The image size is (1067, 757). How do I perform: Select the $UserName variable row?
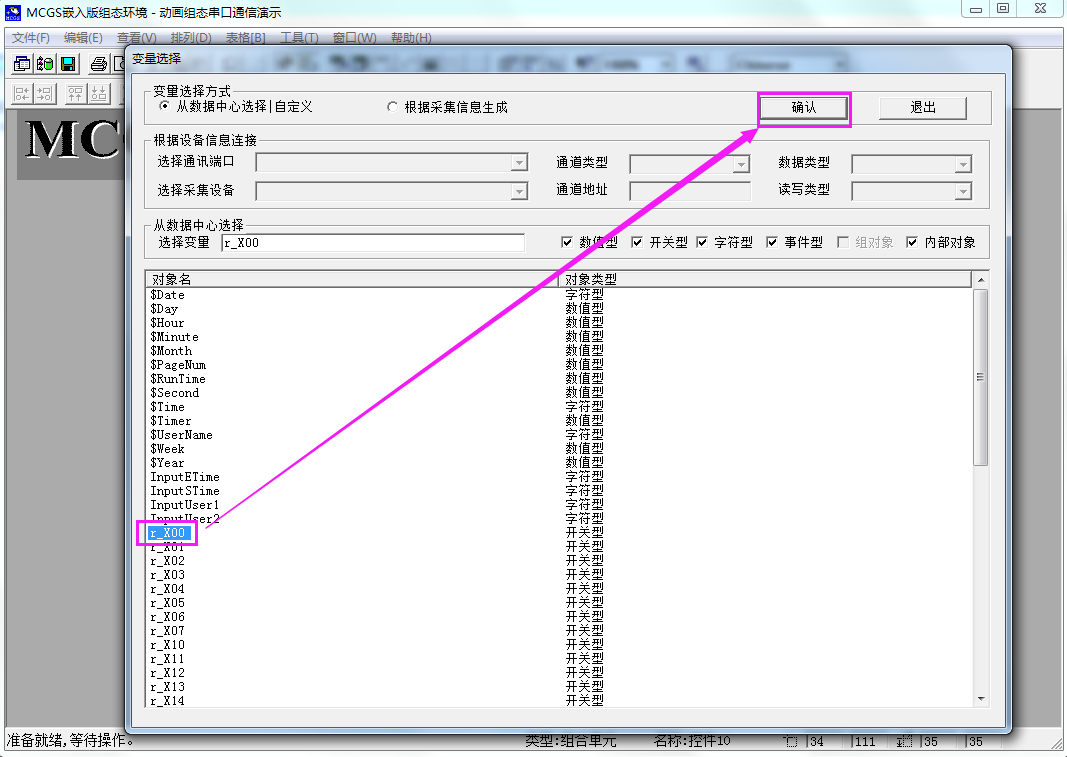(x=181, y=435)
